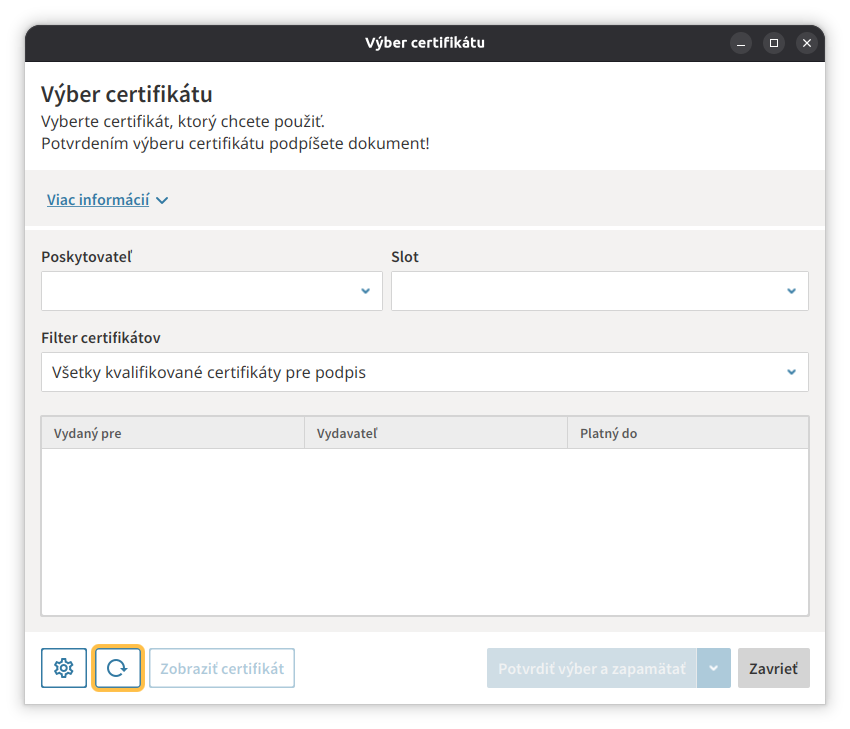Open settings with the gear icon
850x729 pixels.
[64, 668]
